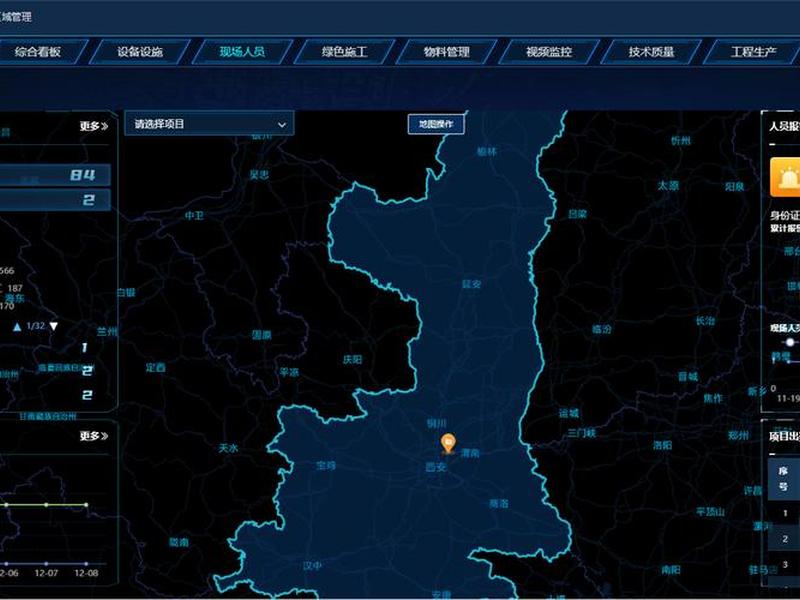800x600 pixels.
Task: Click the 中卫 city label on map
Action: [194, 216]
